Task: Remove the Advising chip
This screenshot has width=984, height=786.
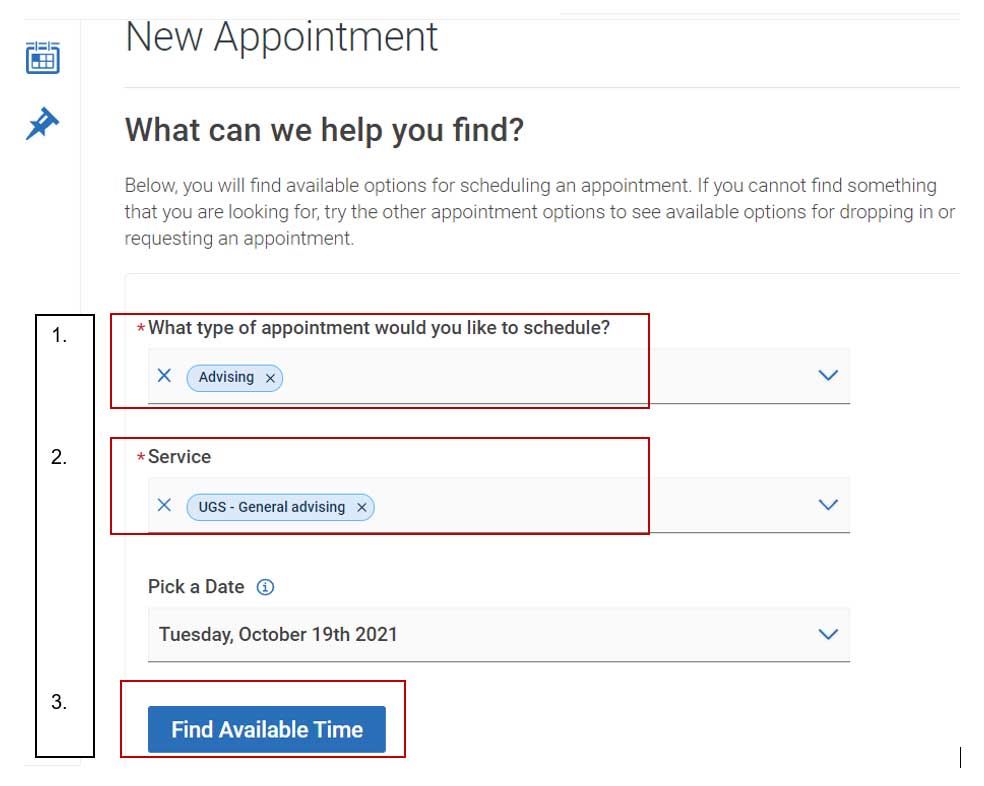Action: (x=270, y=378)
